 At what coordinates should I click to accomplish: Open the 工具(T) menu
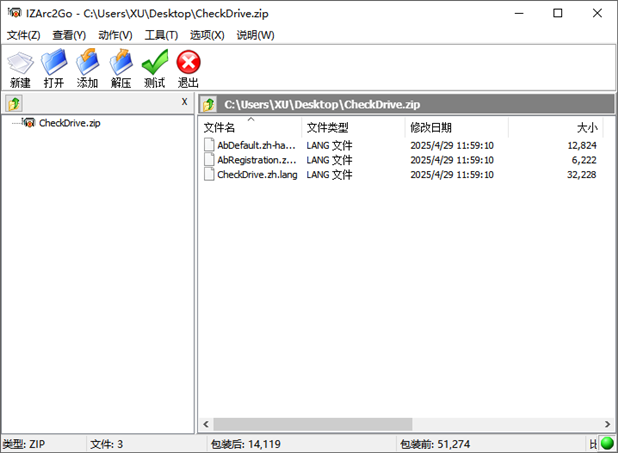pyautogui.click(x=161, y=35)
